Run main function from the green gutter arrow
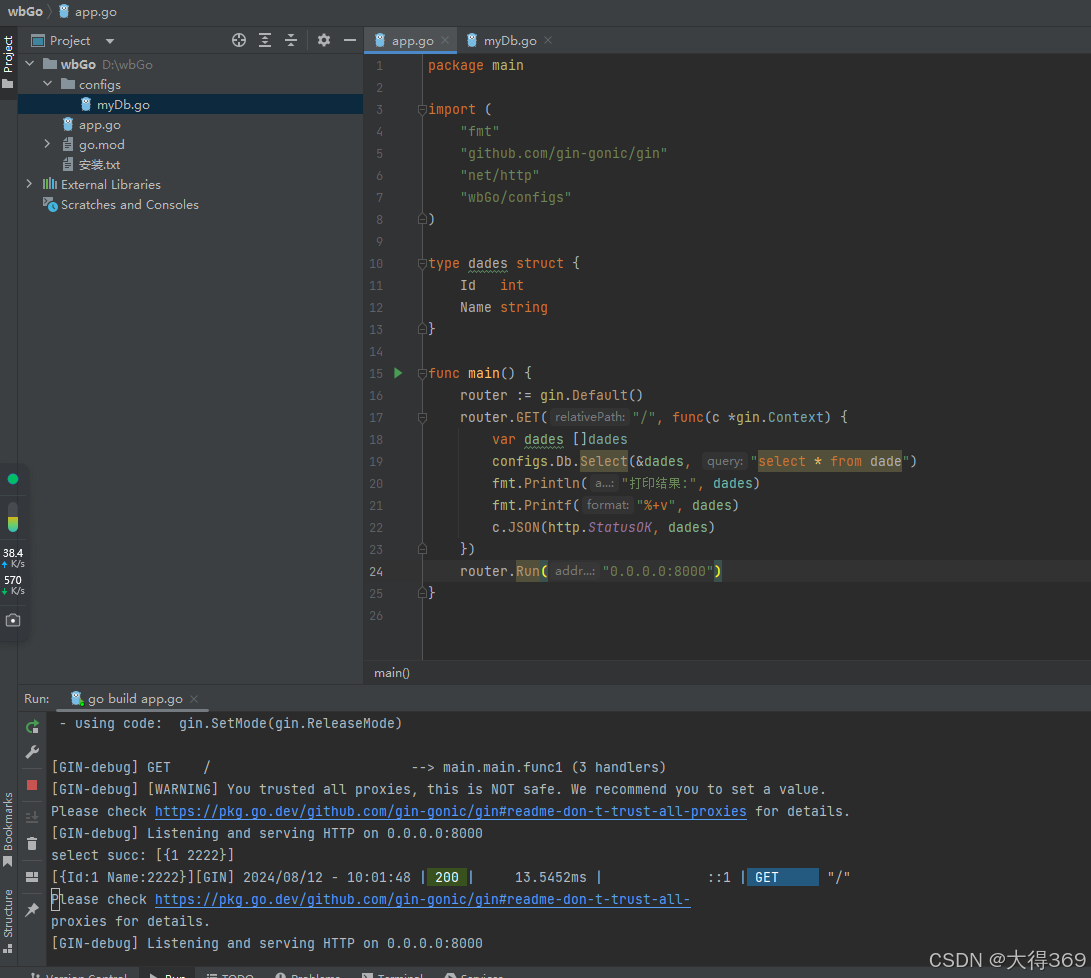The height and width of the screenshot is (978, 1091). pos(398,373)
